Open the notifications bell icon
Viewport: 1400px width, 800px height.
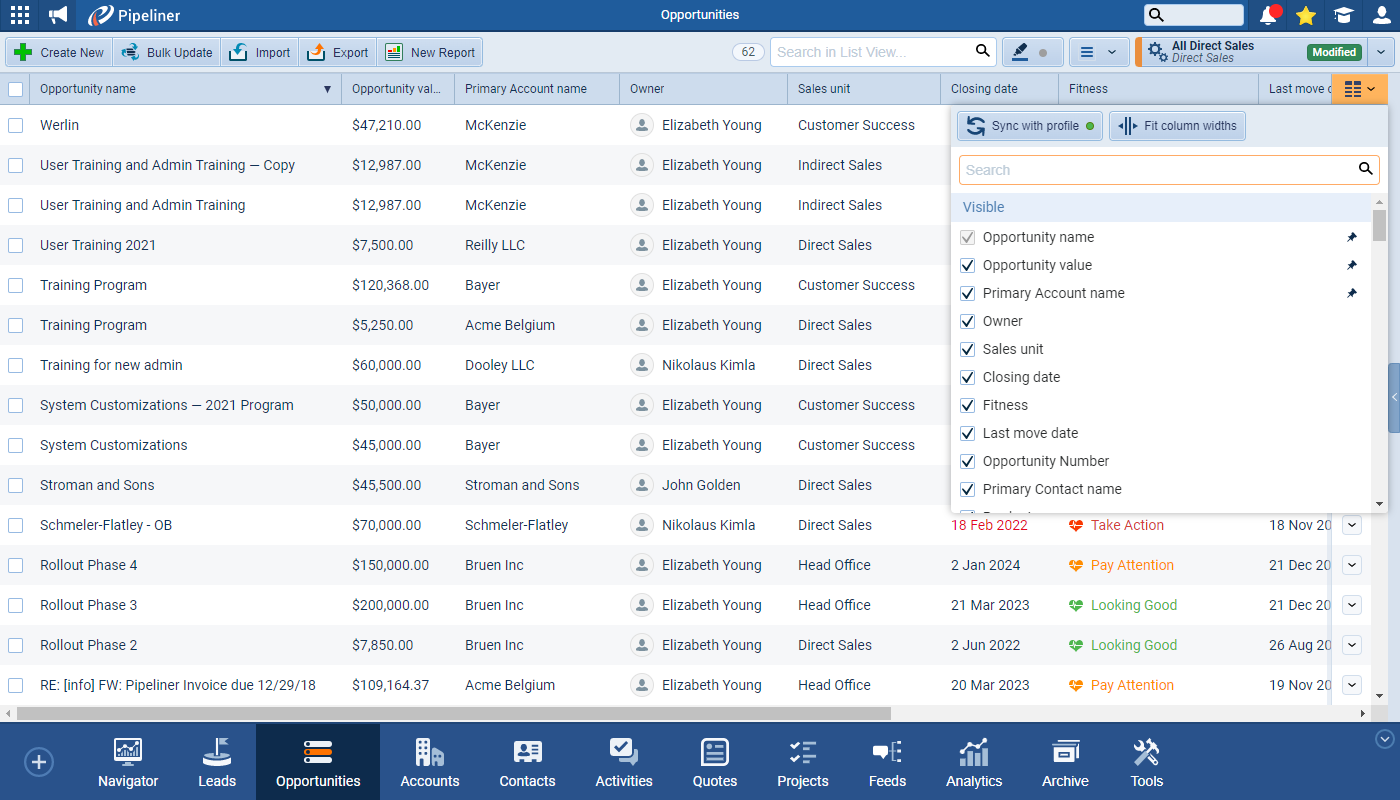pos(1269,15)
